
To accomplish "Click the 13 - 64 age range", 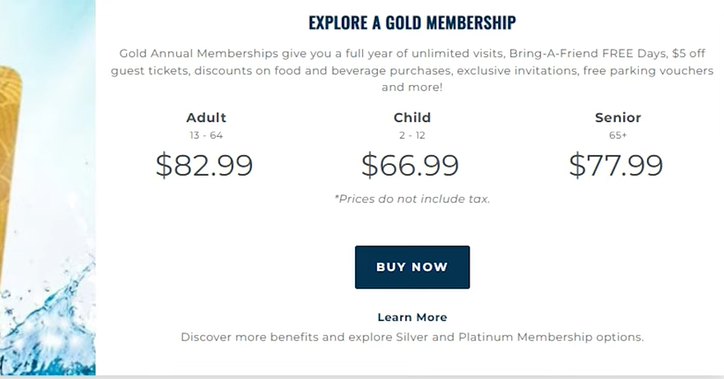I will (x=206, y=135).
